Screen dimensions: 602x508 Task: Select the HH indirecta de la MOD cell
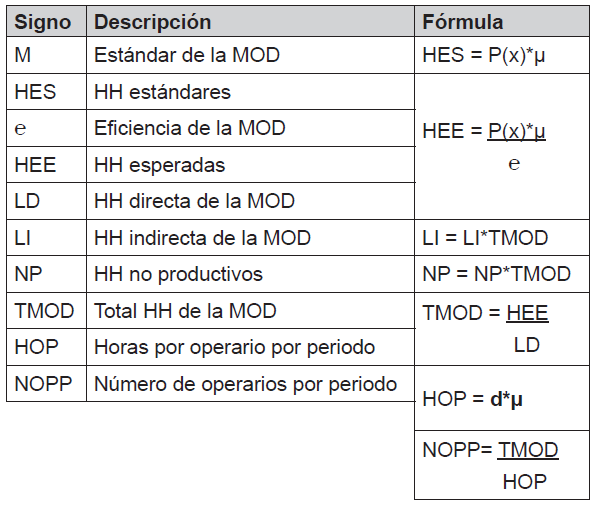click(202, 238)
